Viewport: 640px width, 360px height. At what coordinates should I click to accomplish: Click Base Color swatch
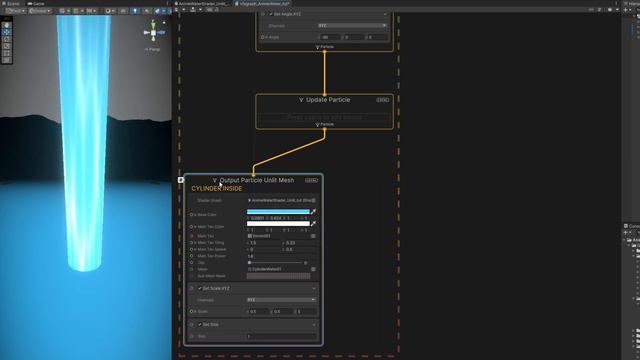pos(278,211)
